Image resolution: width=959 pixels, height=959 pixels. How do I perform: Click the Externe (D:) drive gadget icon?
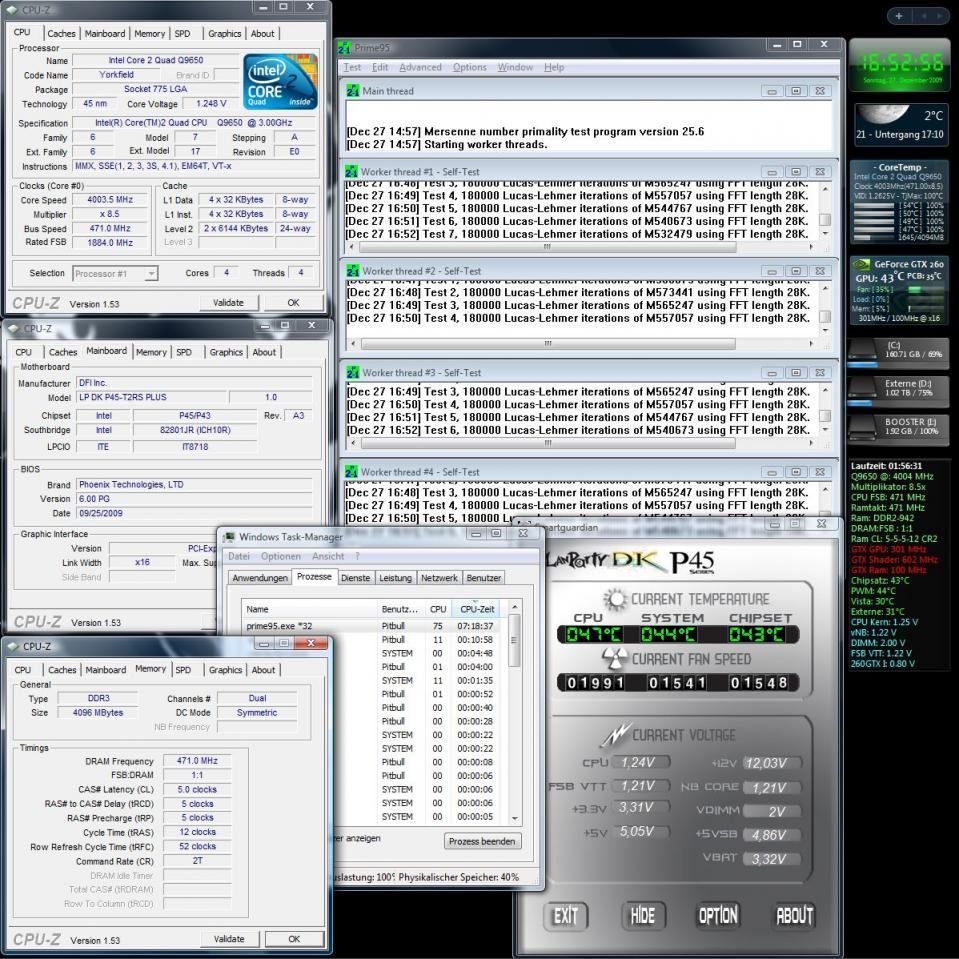862,388
